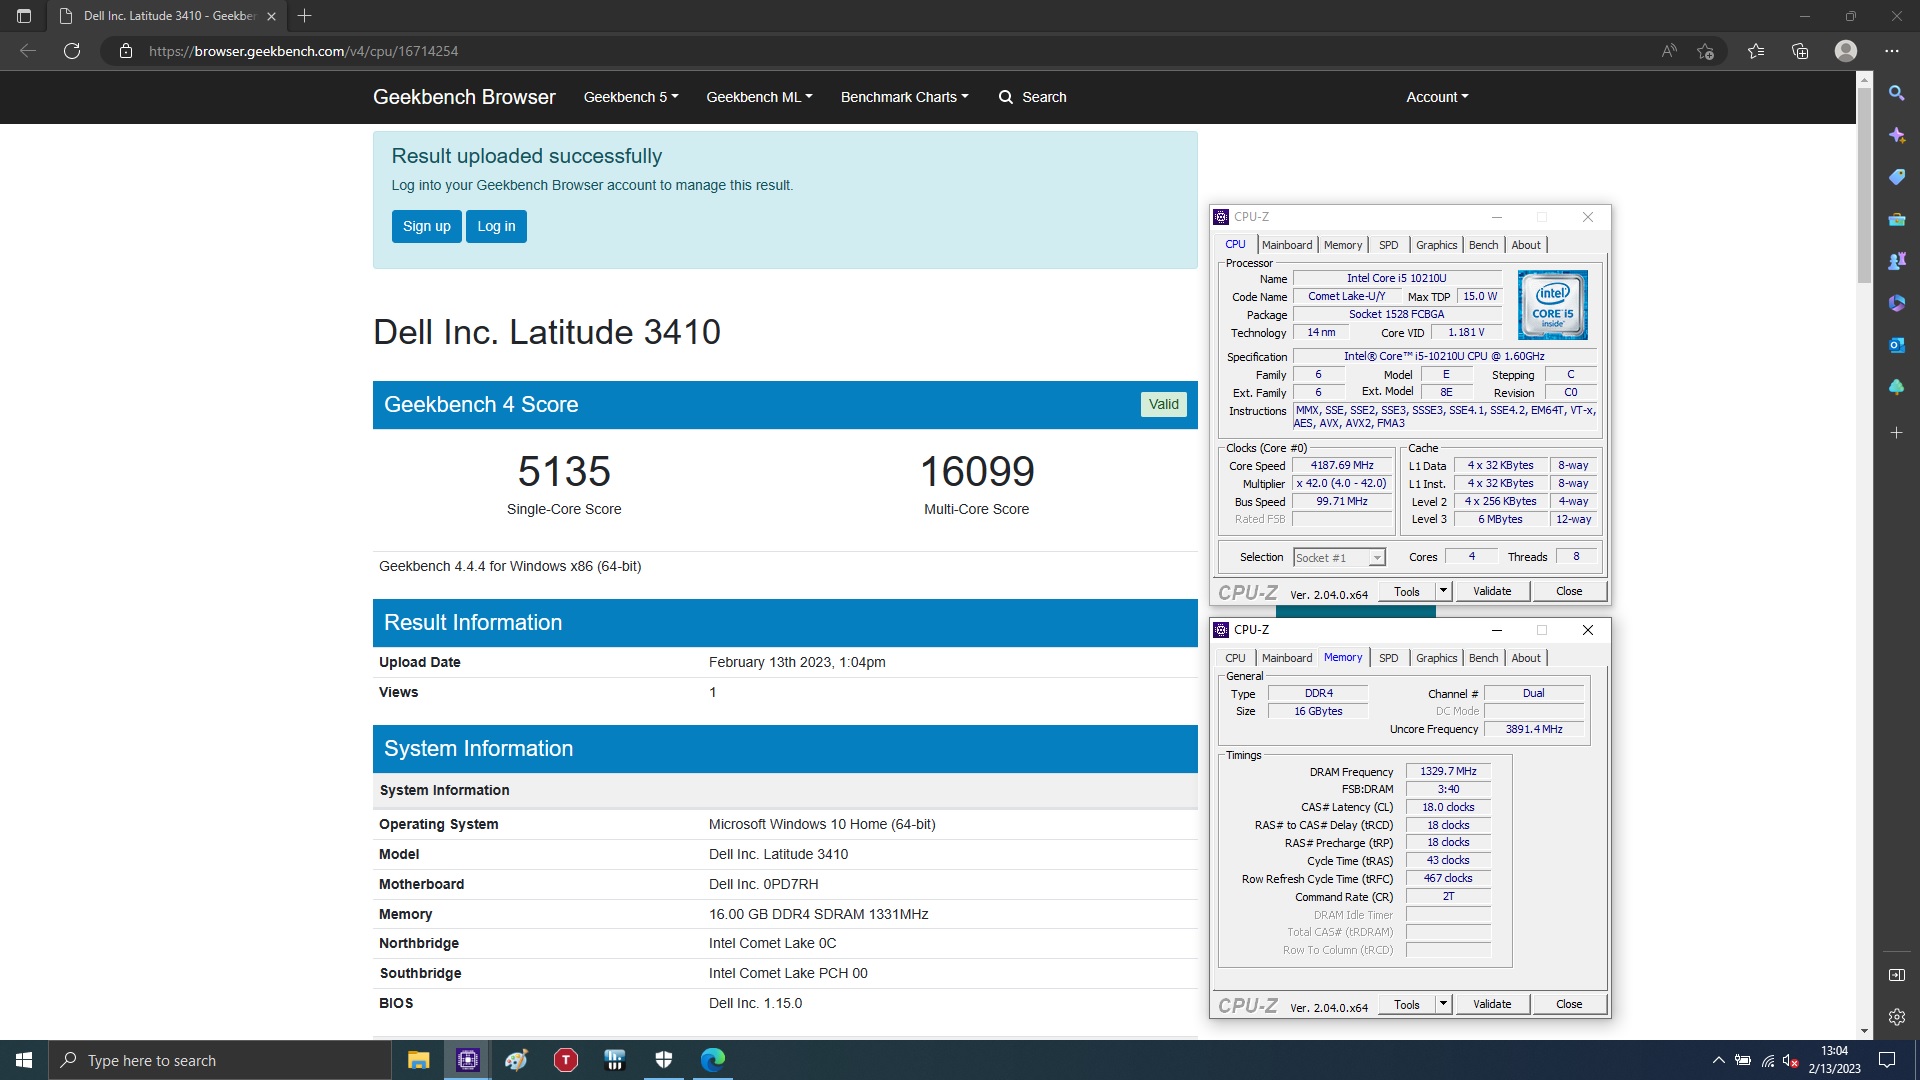The width and height of the screenshot is (1920, 1080).
Task: Click Close button in lower CPU-Z window
Action: [x=1569, y=1004]
